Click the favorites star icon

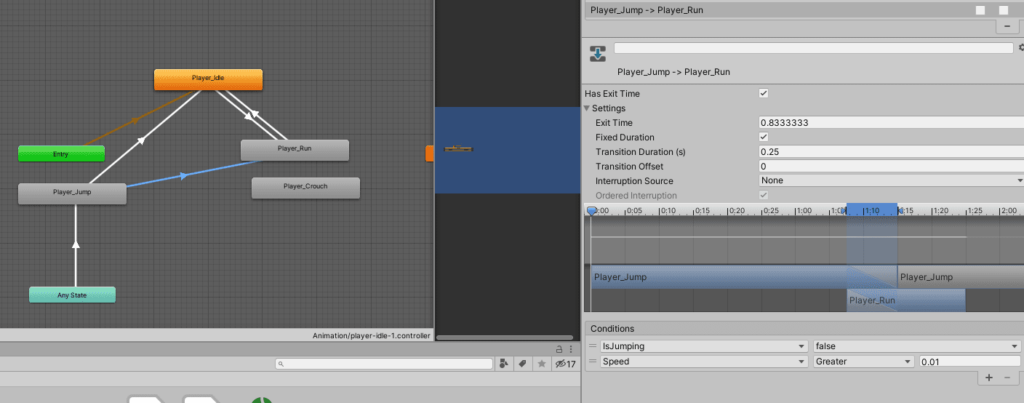pyautogui.click(x=541, y=364)
